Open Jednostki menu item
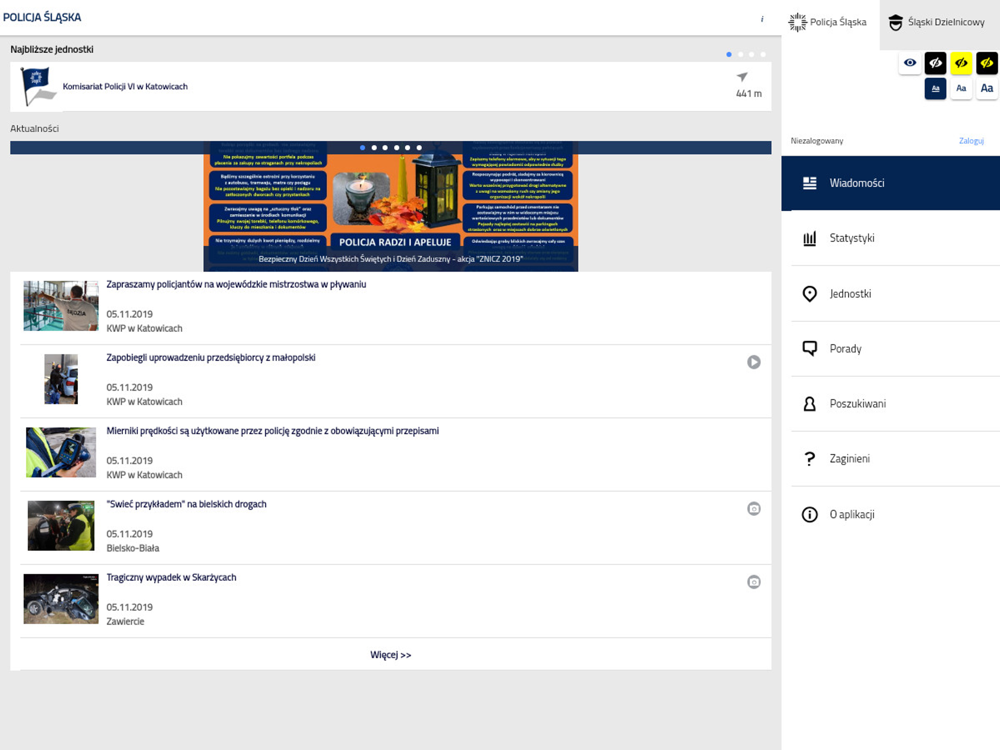 [x=890, y=293]
